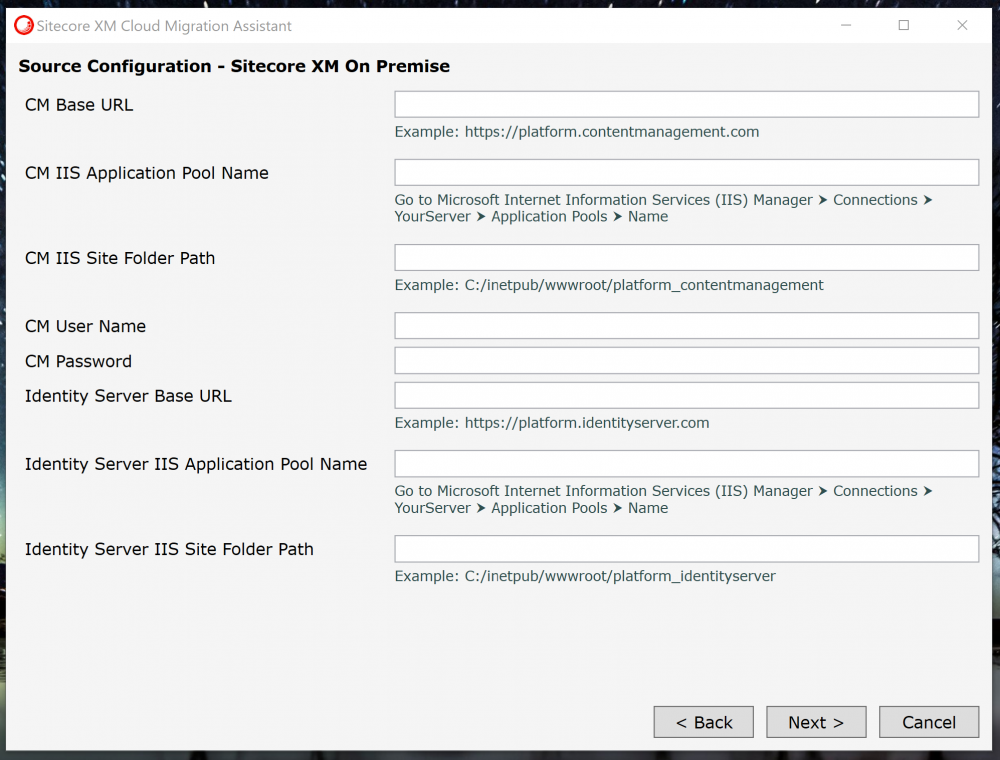Proceed with the Next > button
Viewport: 1000px width, 760px height.
[816, 722]
